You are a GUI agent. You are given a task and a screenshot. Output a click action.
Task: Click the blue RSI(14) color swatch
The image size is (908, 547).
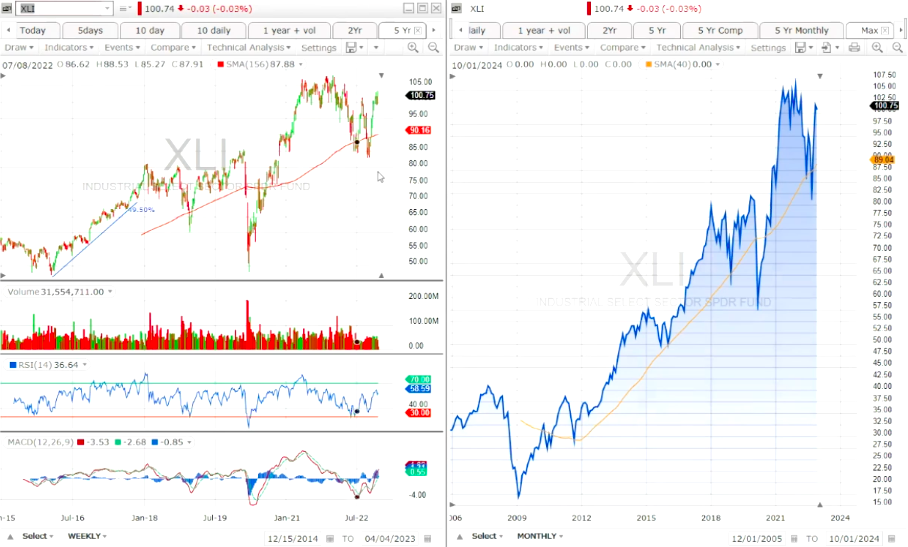(x=13, y=365)
